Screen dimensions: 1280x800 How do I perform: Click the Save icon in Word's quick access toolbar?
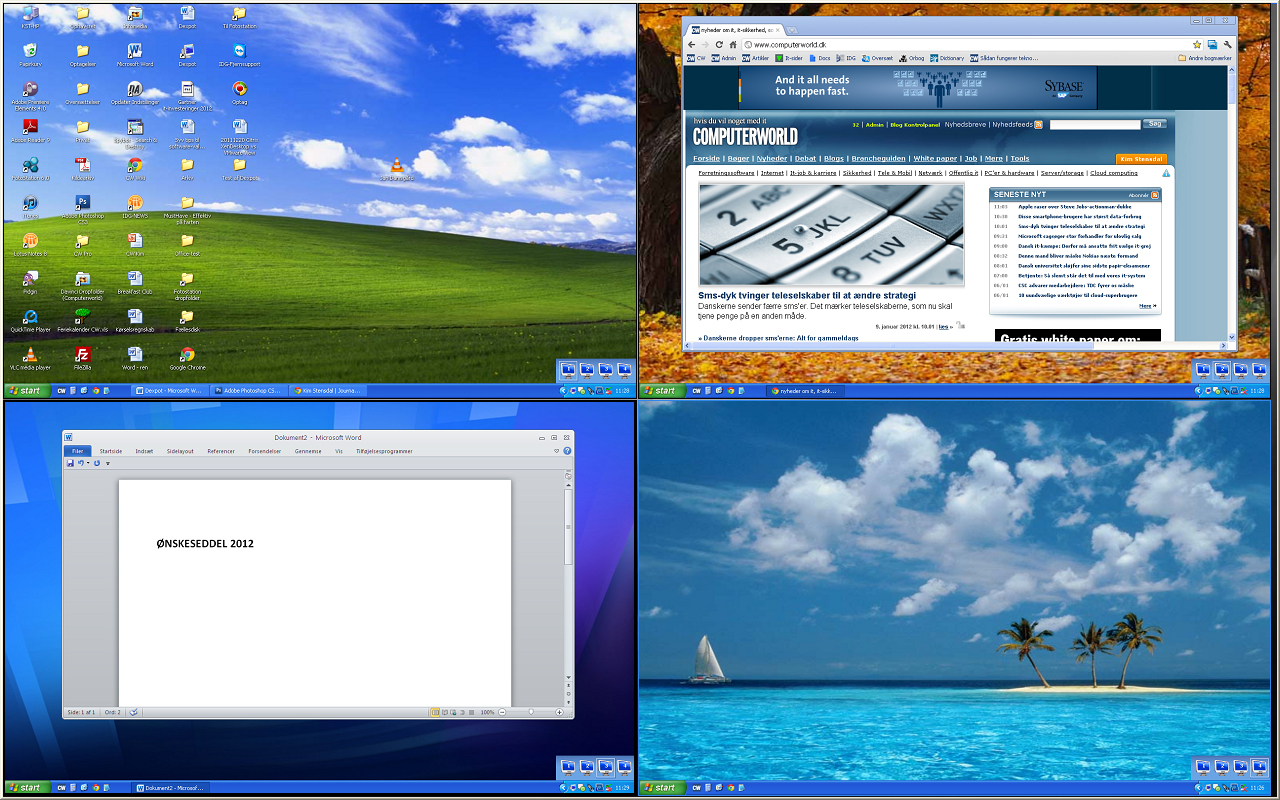click(70, 463)
